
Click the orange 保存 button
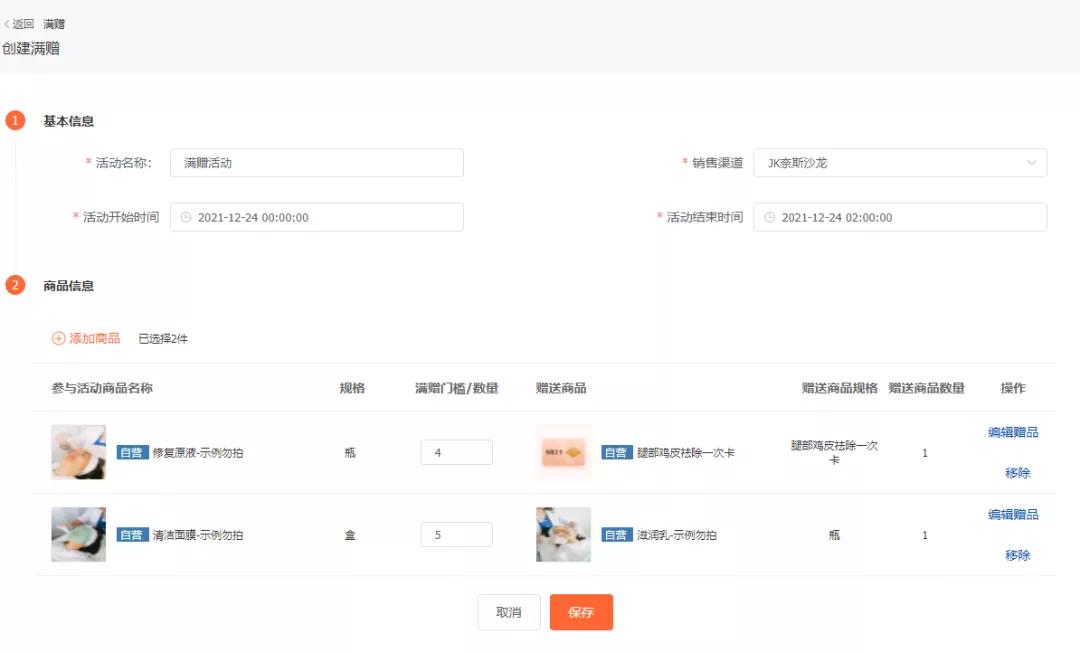tap(581, 612)
